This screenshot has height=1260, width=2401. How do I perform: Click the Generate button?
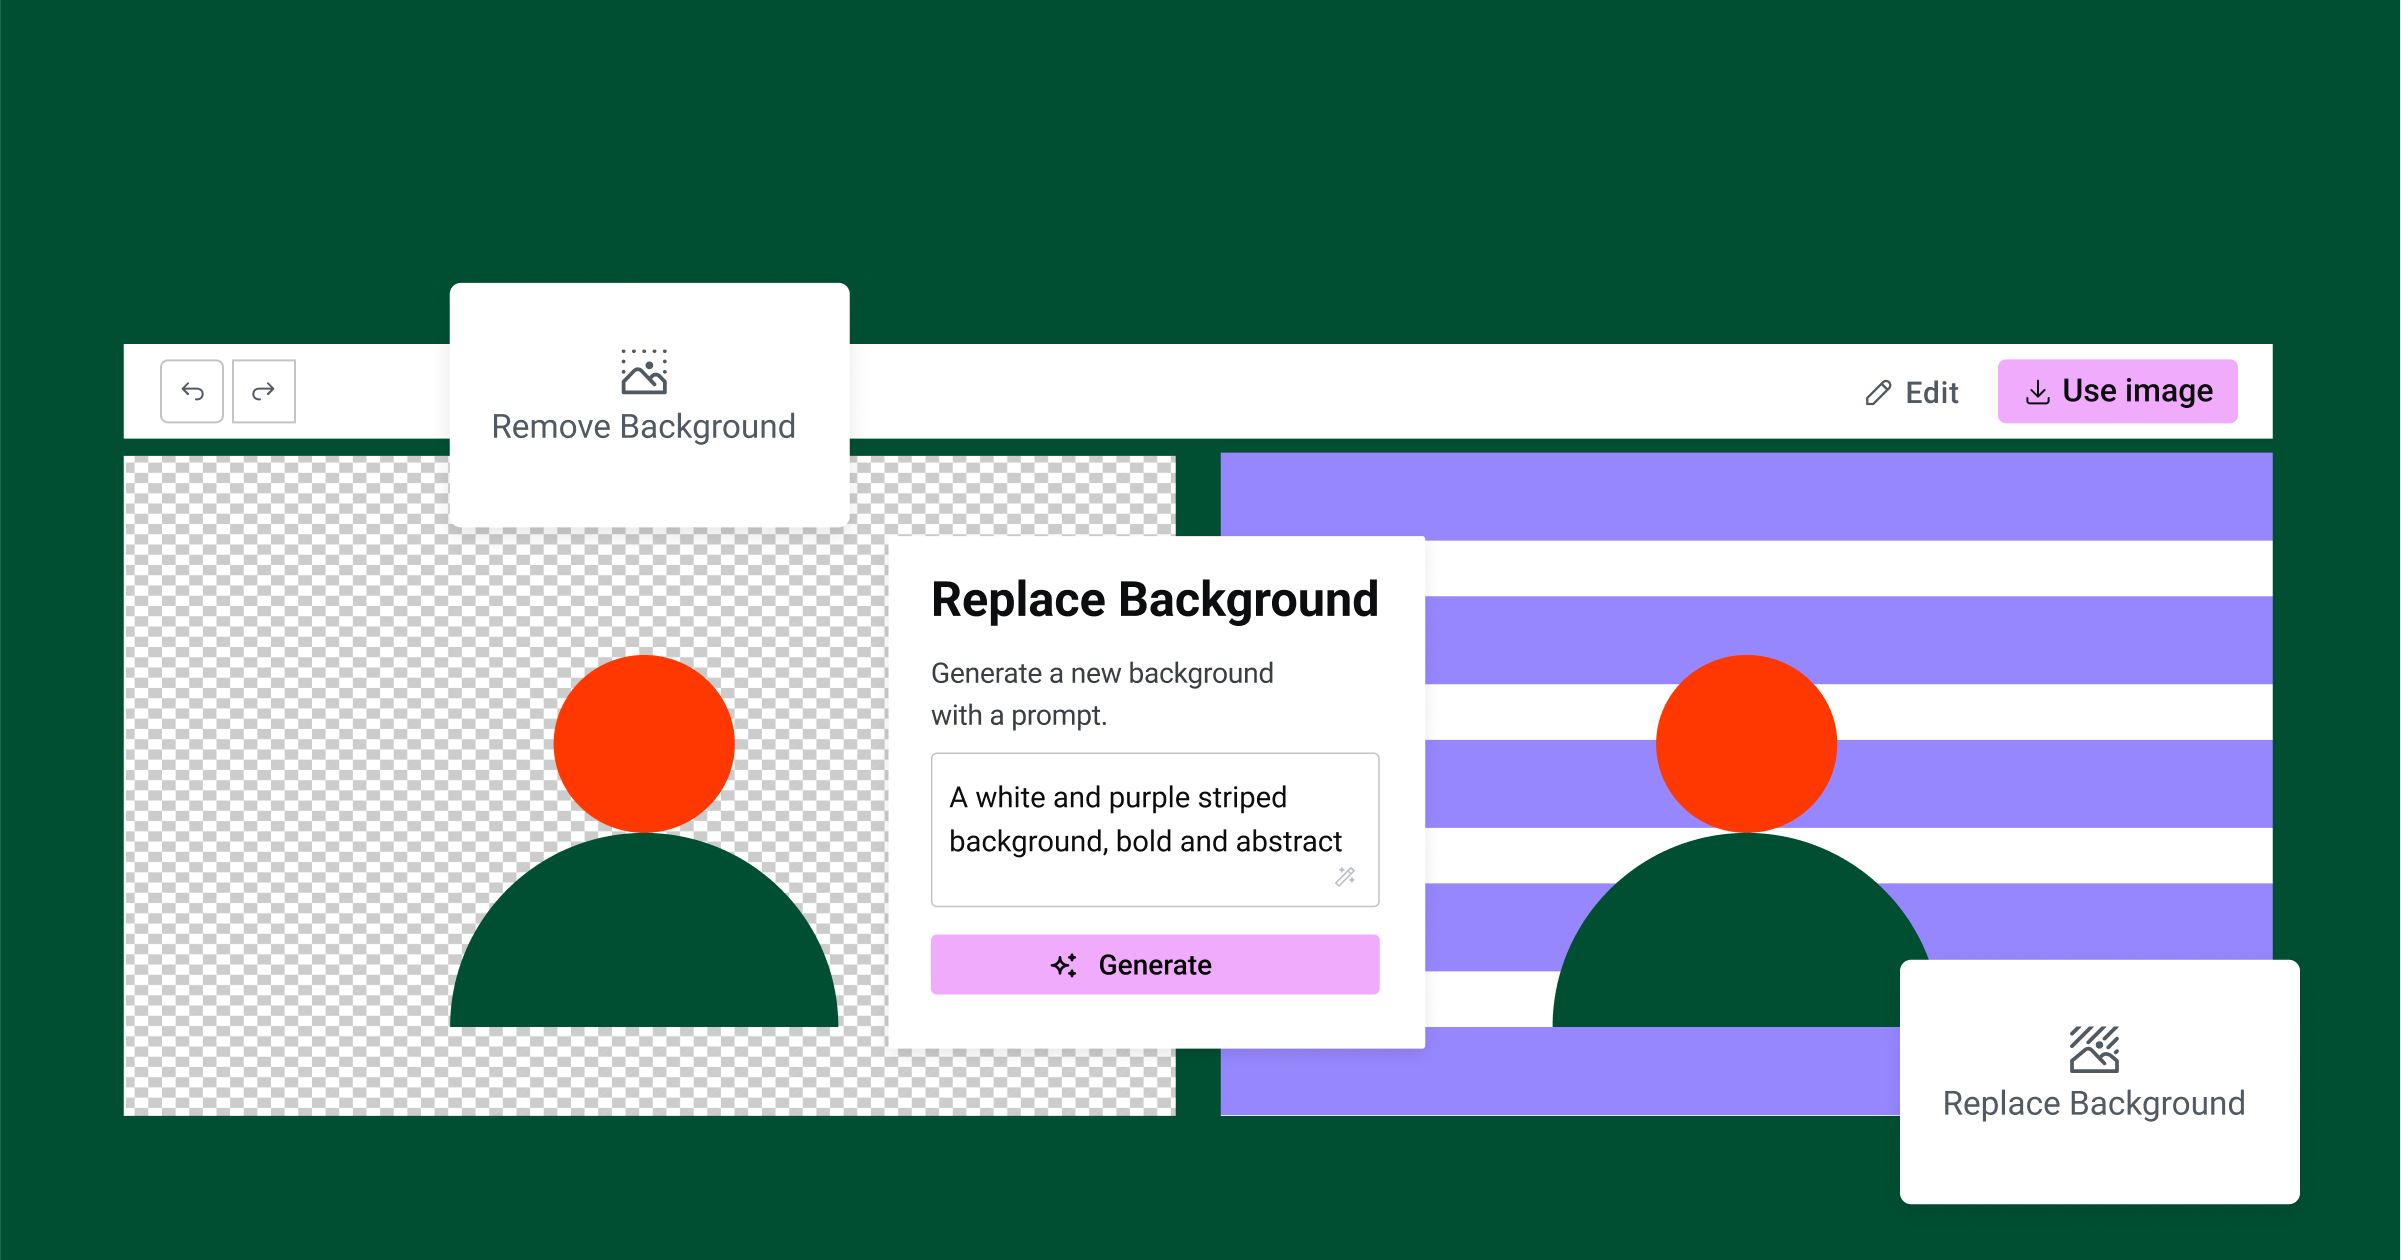tap(1153, 964)
